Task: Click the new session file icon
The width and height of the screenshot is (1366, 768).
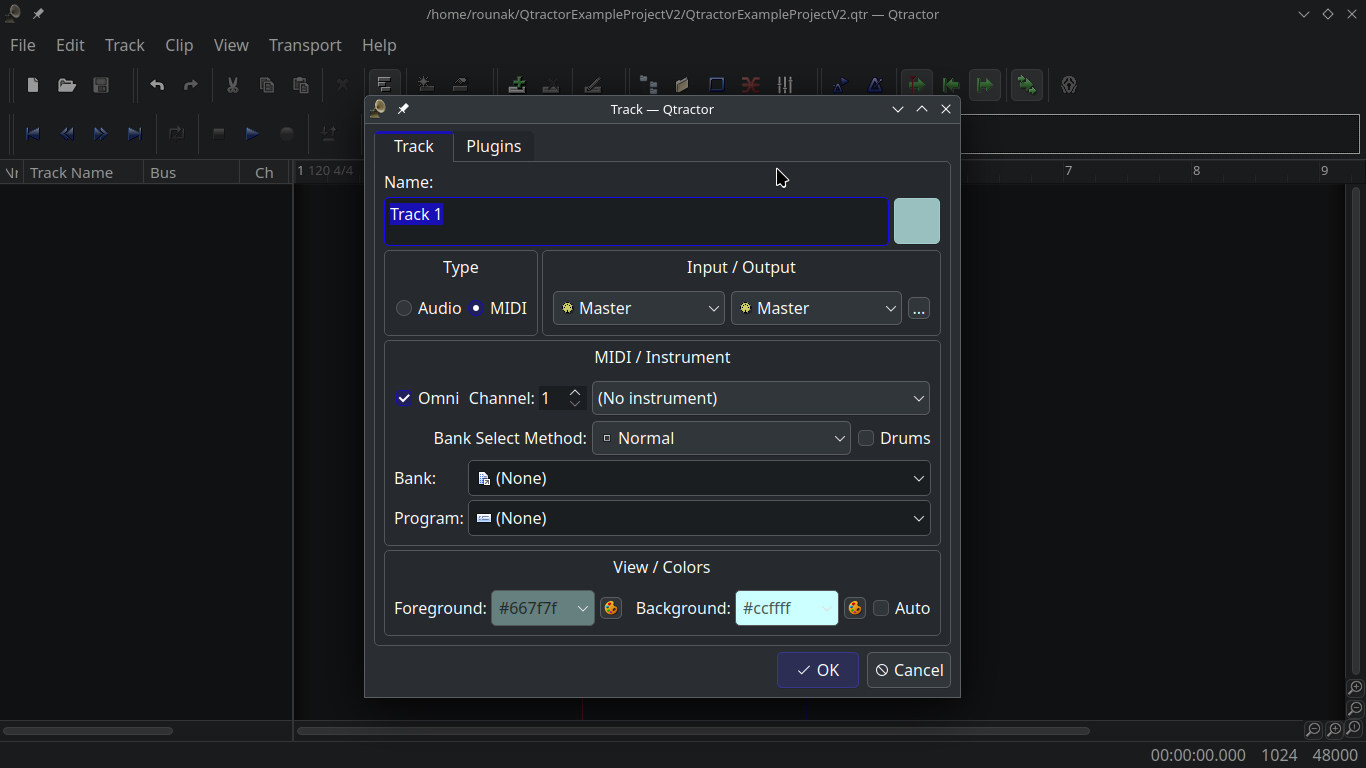Action: (33, 85)
